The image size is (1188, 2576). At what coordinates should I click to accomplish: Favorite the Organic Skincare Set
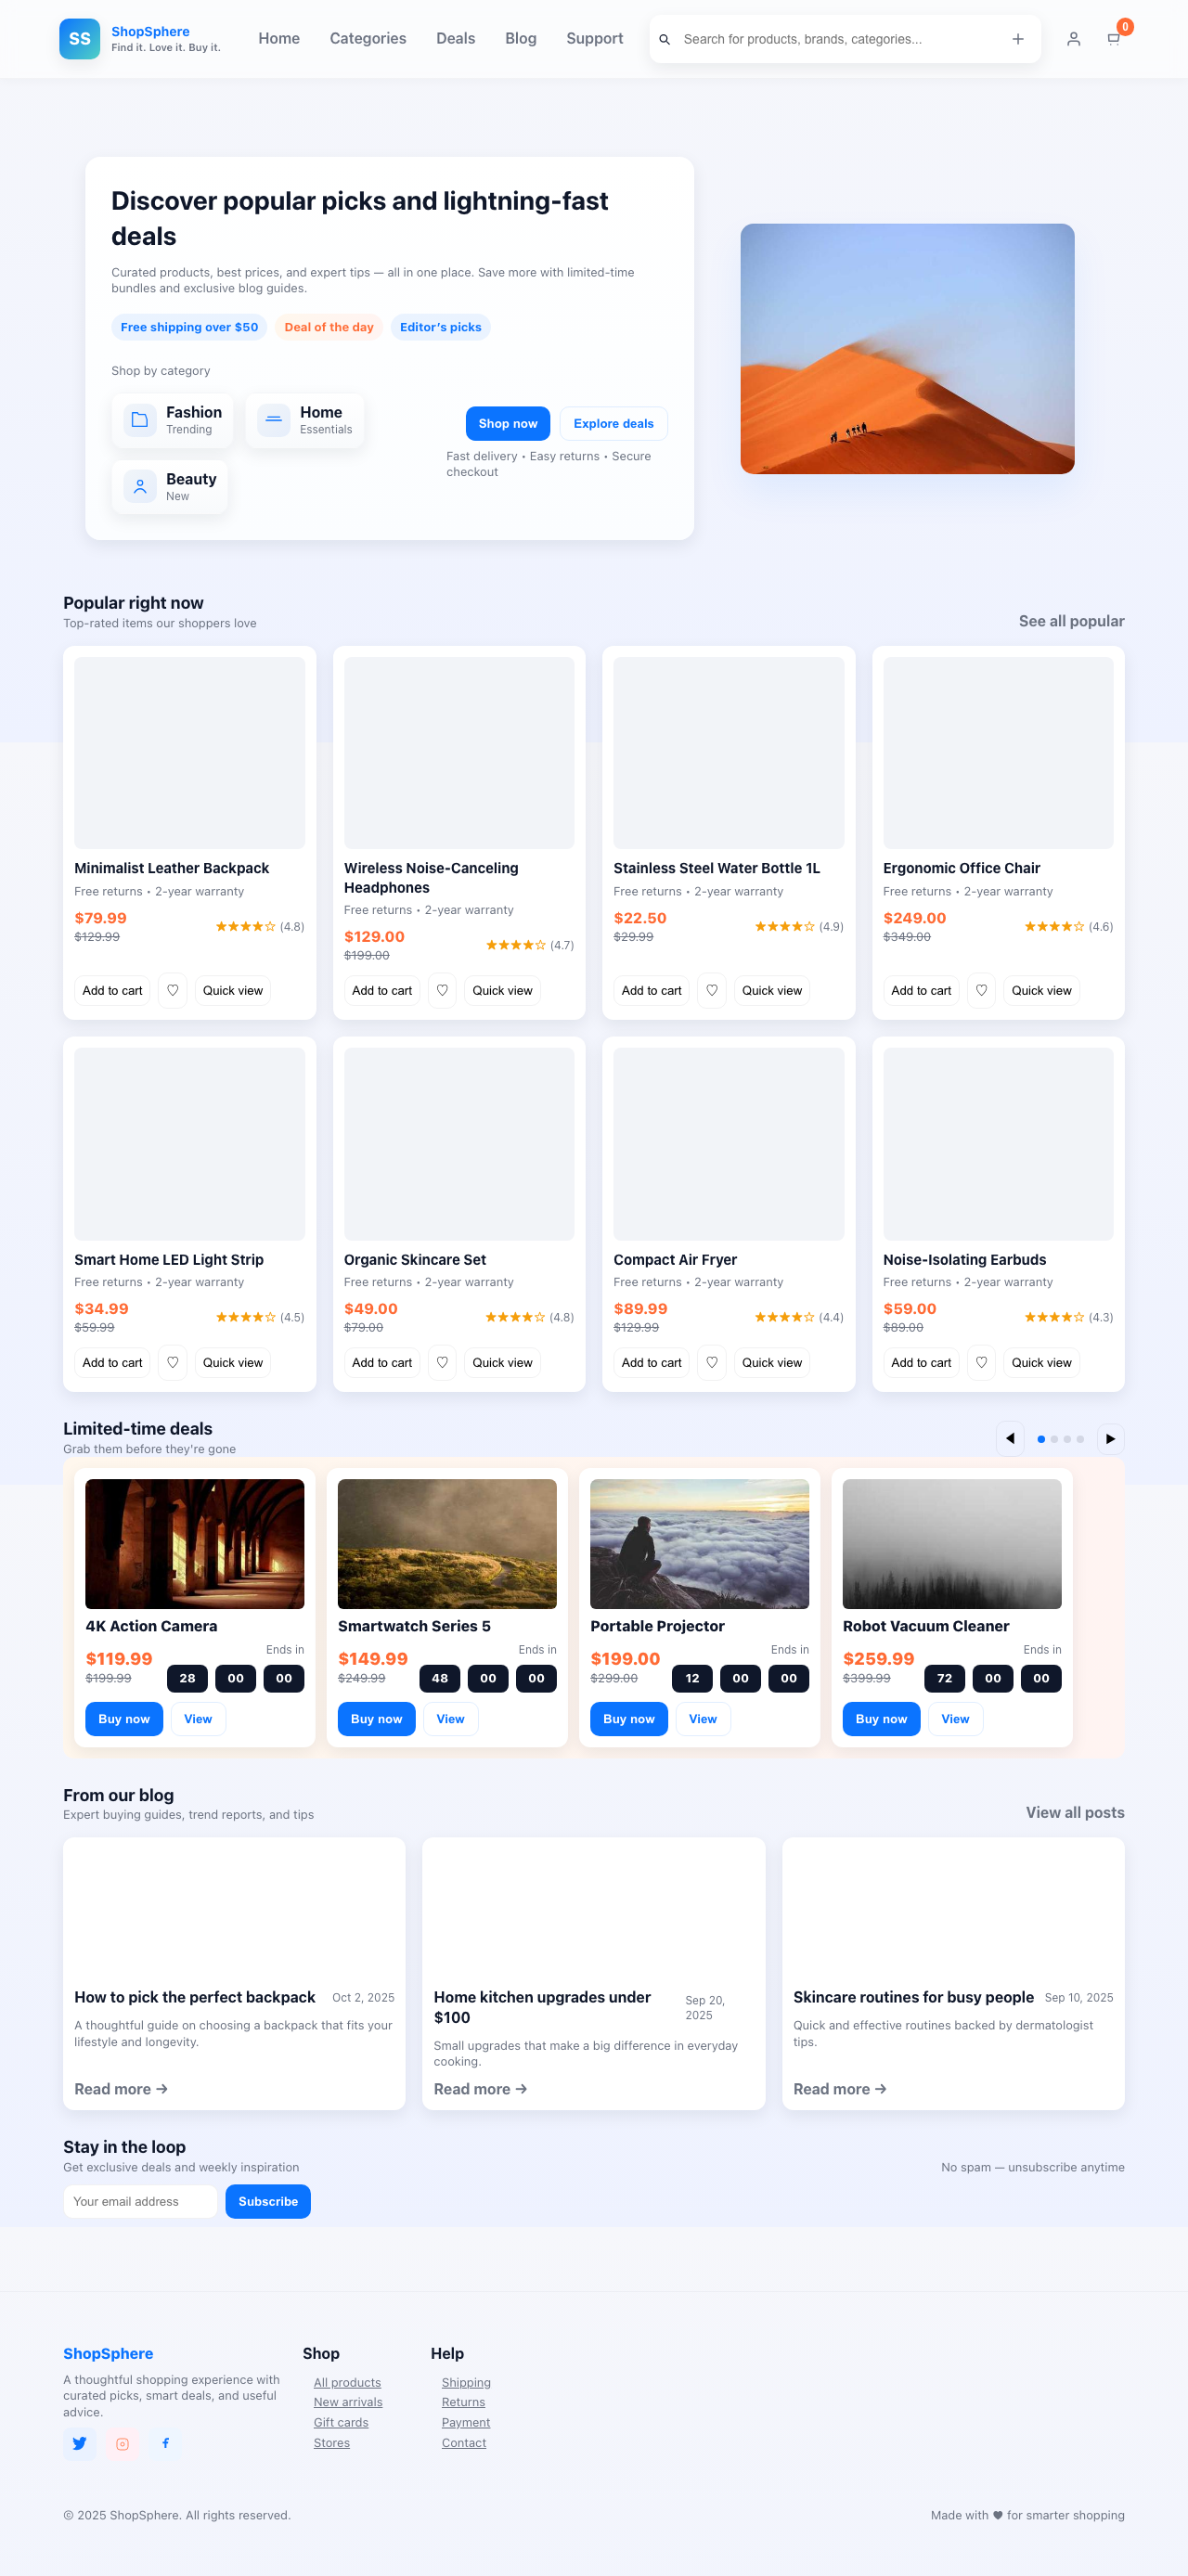click(x=442, y=1362)
